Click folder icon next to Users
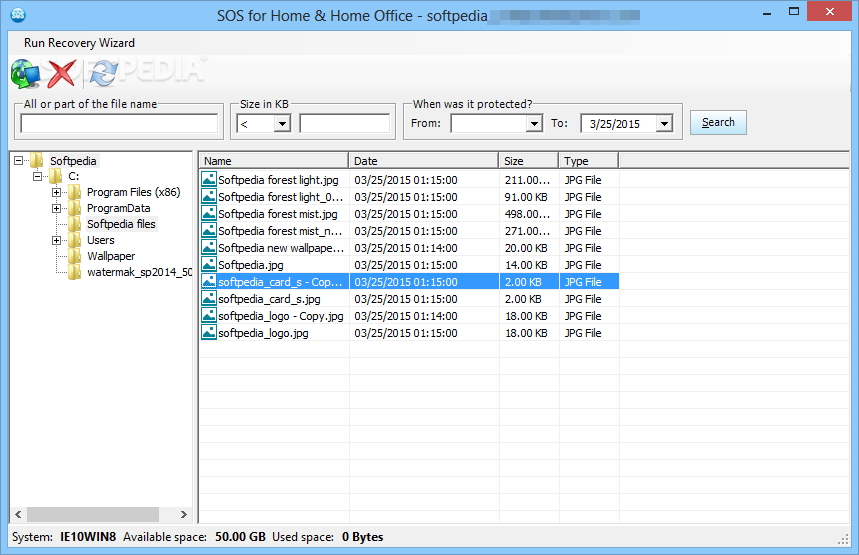The image size is (859, 555). pyautogui.click(x=75, y=240)
